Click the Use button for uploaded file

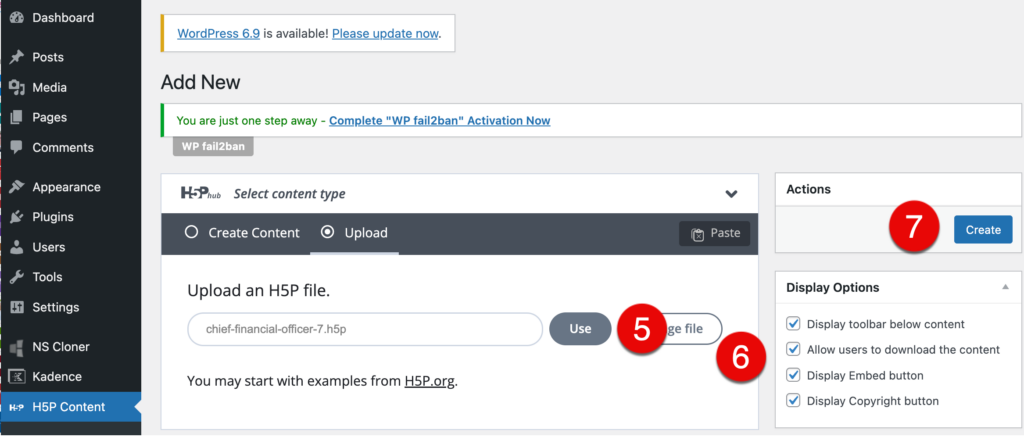[580, 329]
